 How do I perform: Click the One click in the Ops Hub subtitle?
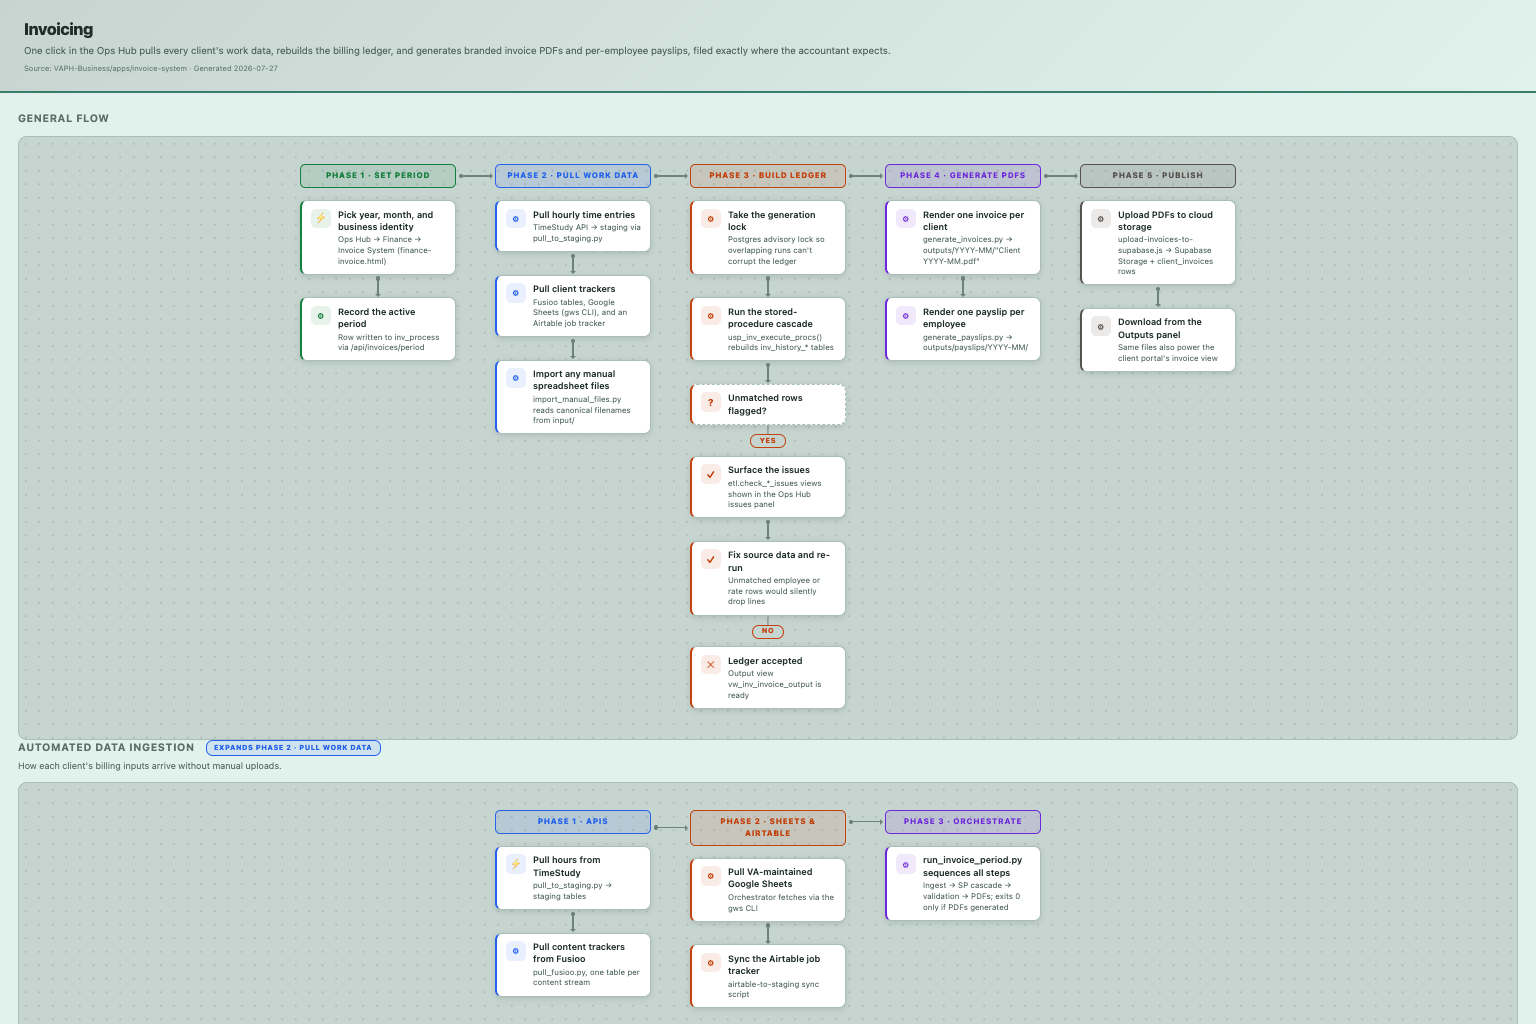457,50
